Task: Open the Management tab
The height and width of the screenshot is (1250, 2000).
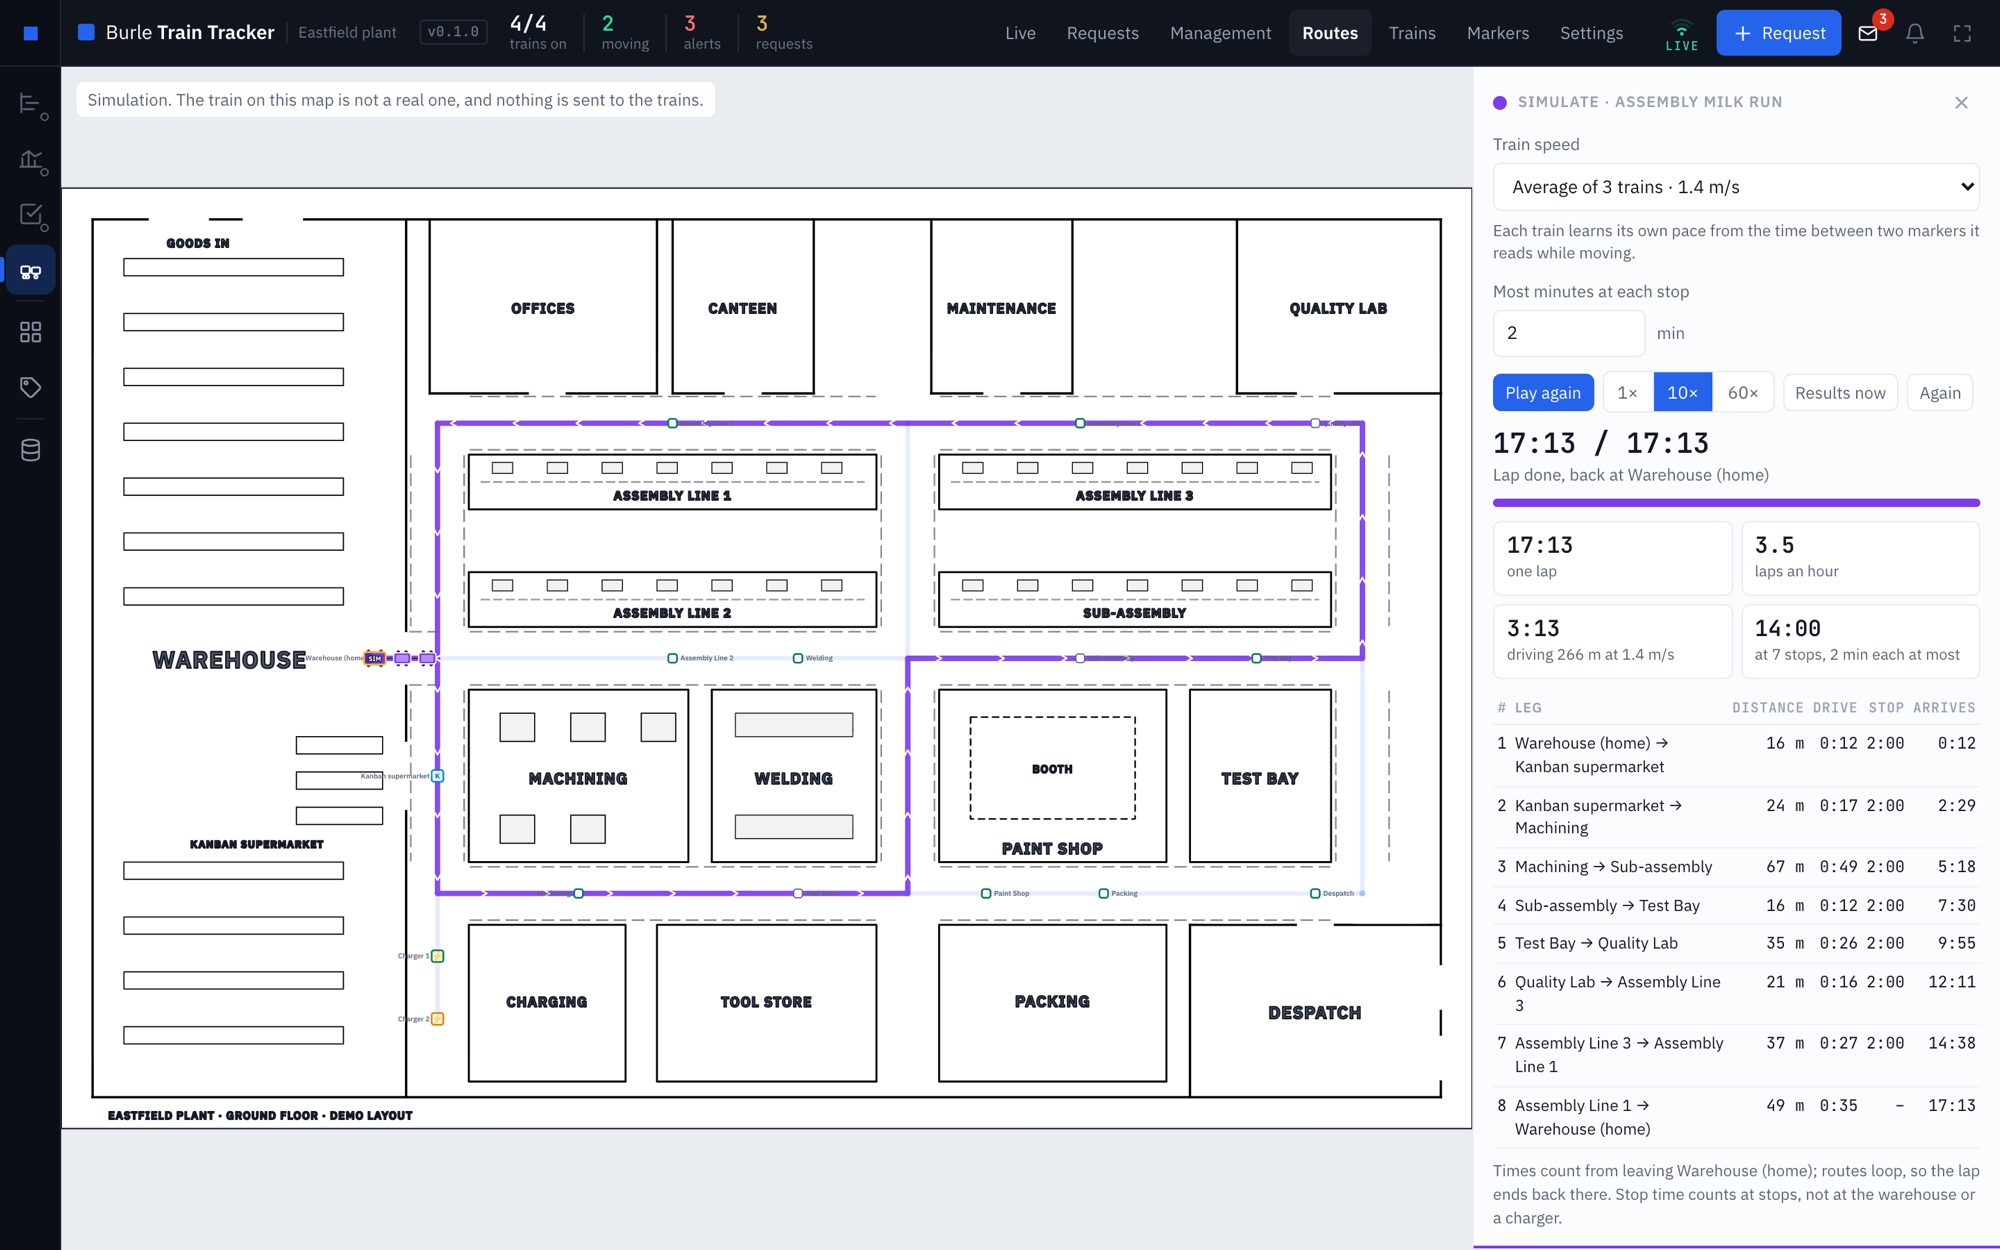Action: 1220,33
